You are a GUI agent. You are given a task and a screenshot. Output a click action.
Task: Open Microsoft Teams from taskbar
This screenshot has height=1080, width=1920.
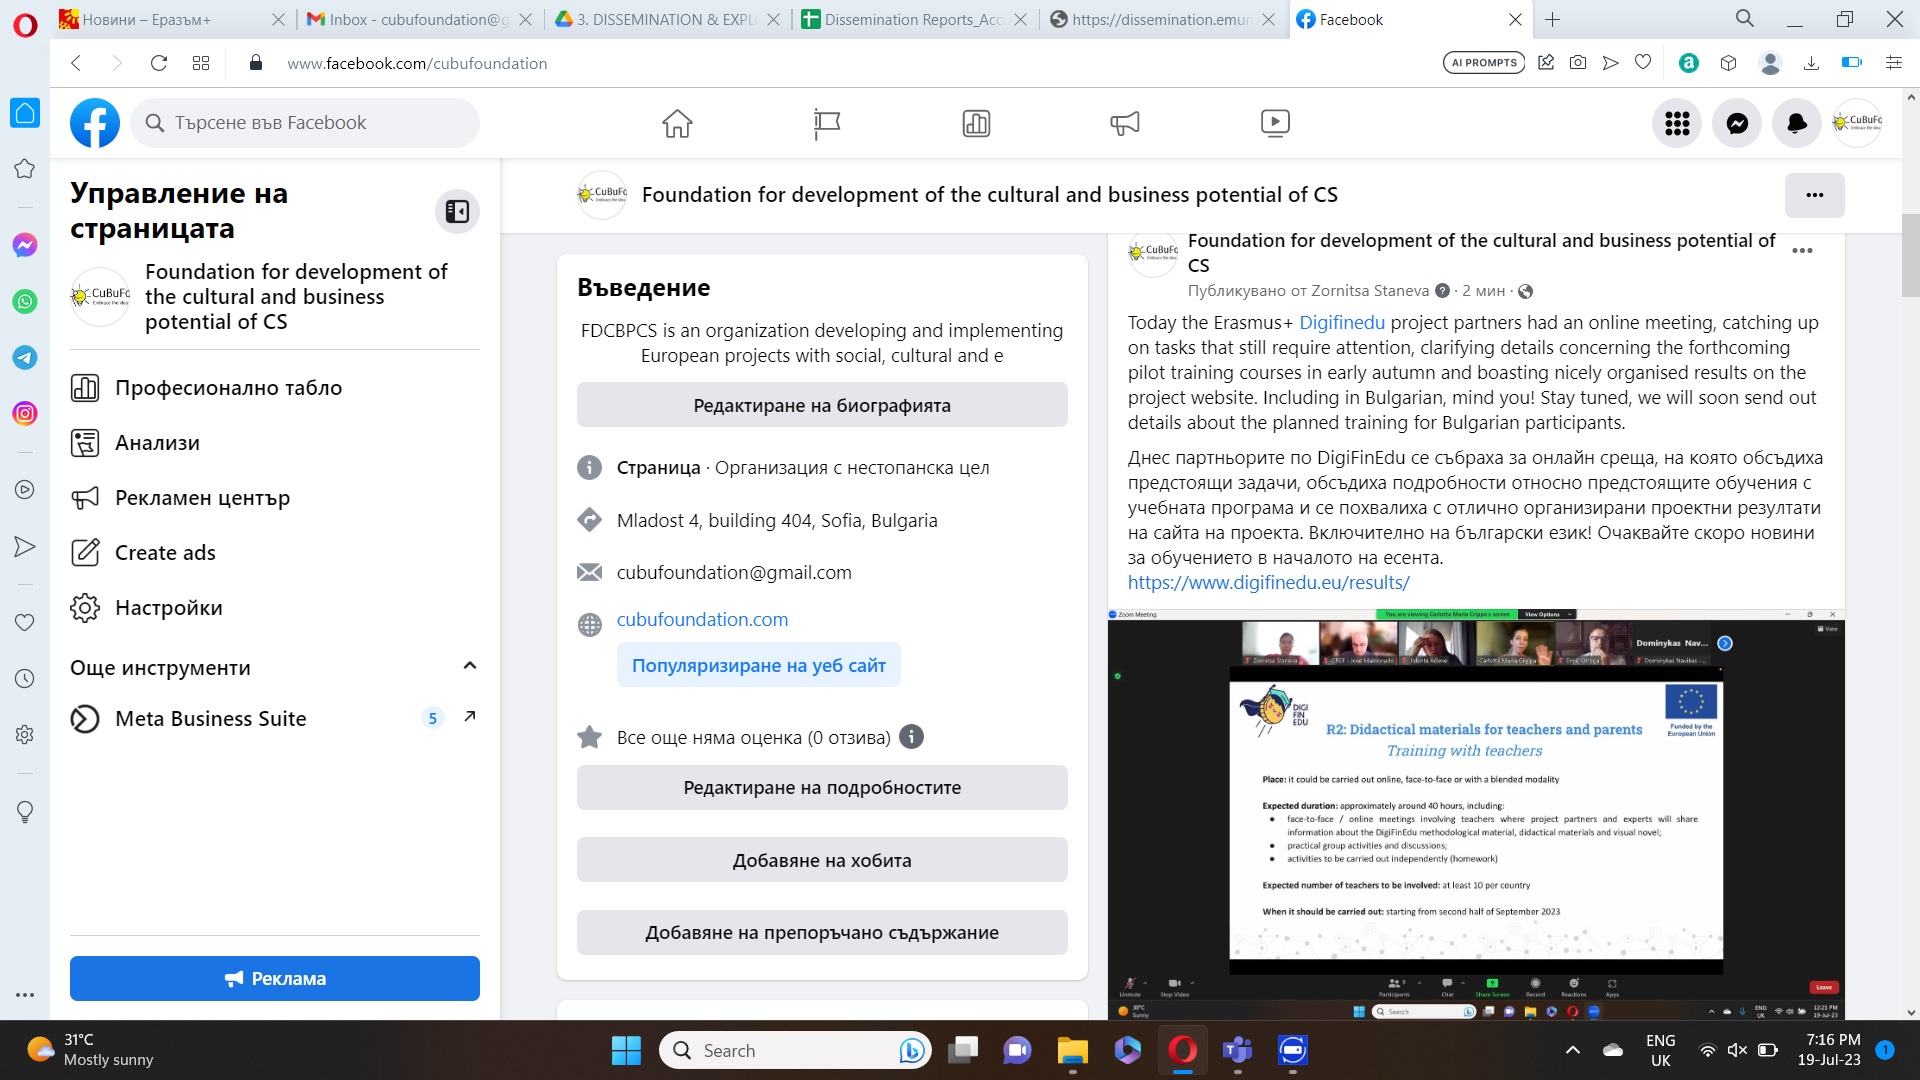click(1238, 1050)
